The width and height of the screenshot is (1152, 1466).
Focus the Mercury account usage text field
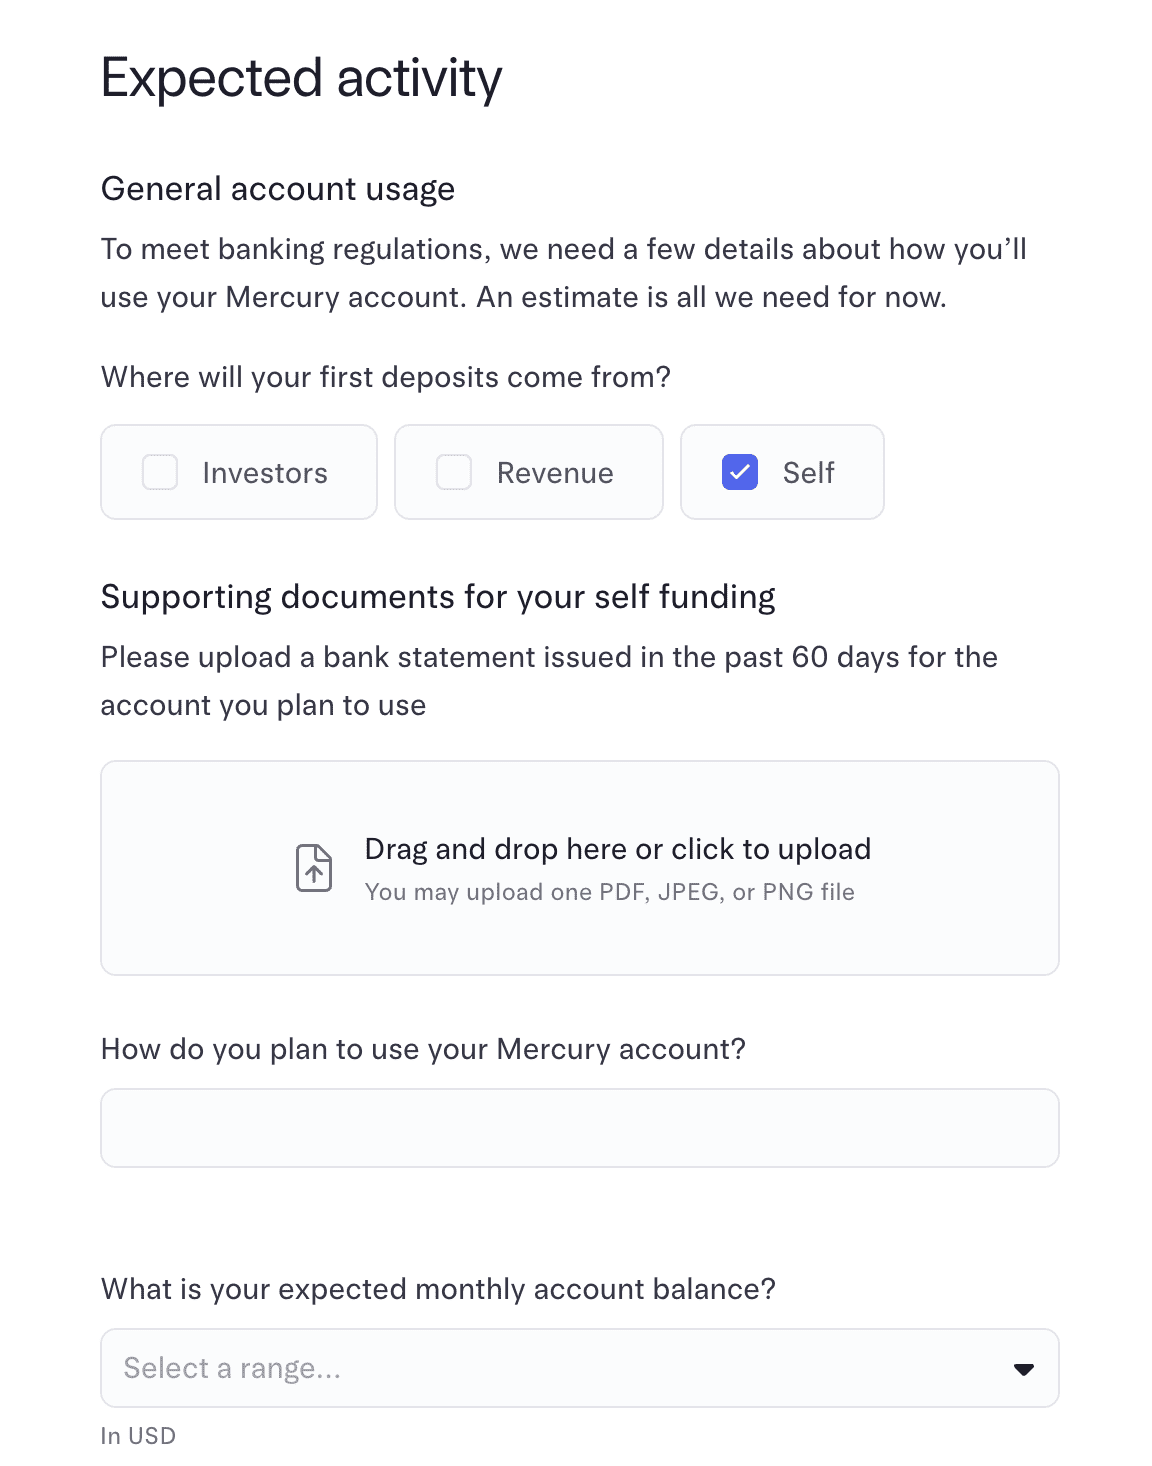[580, 1128]
